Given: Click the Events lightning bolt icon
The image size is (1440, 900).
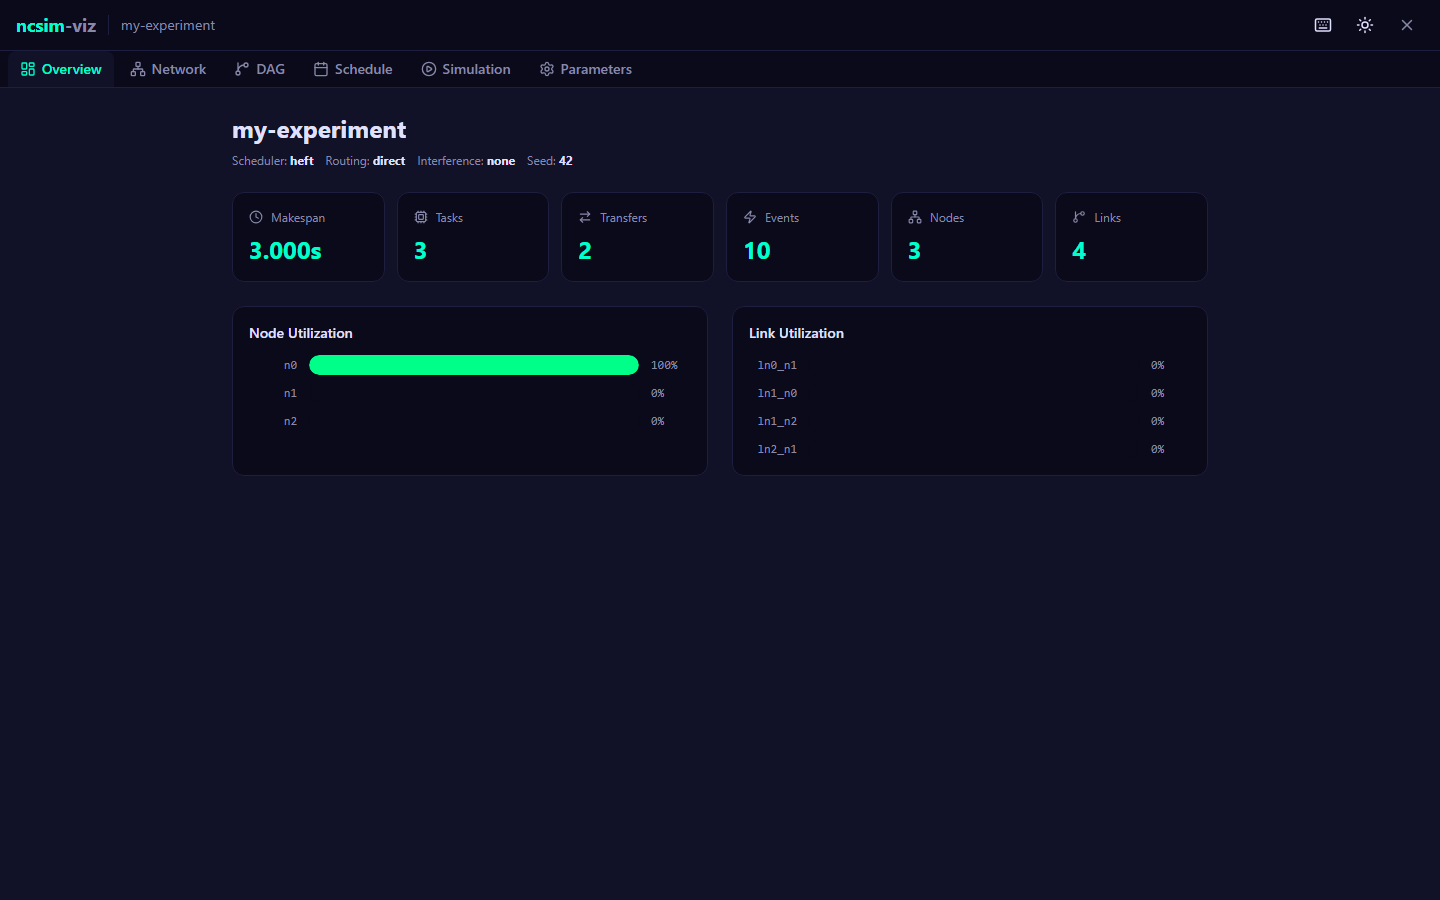Looking at the screenshot, I should [x=750, y=217].
